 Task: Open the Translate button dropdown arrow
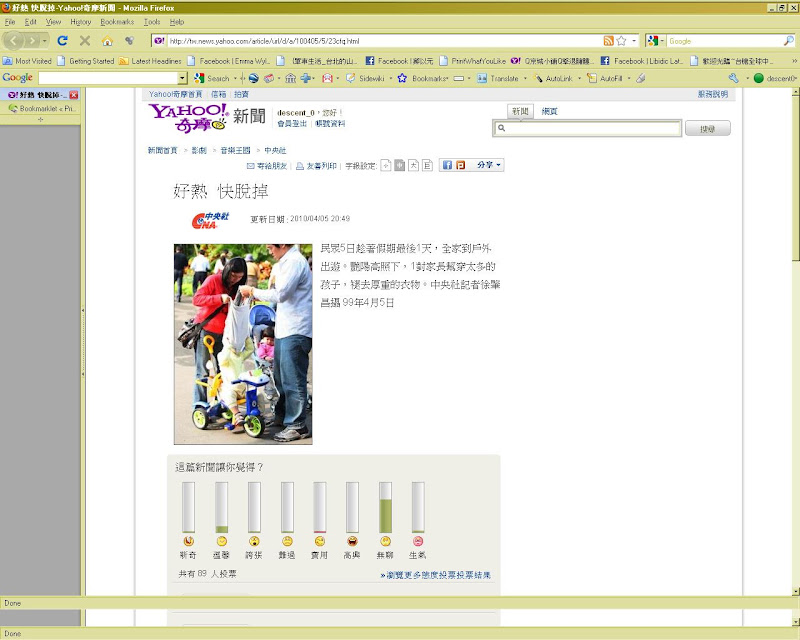click(525, 78)
